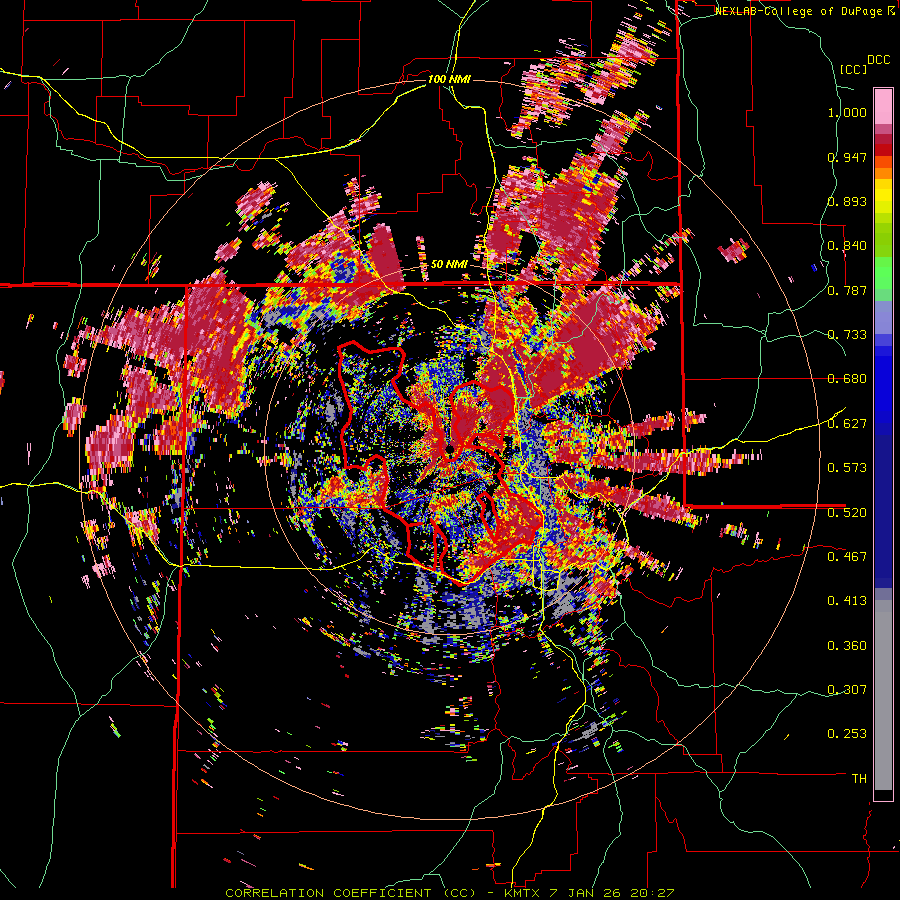Pick the gray low-value segment of color bar
Image resolution: width=900 pixels, height=900 pixels.
coord(883,695)
